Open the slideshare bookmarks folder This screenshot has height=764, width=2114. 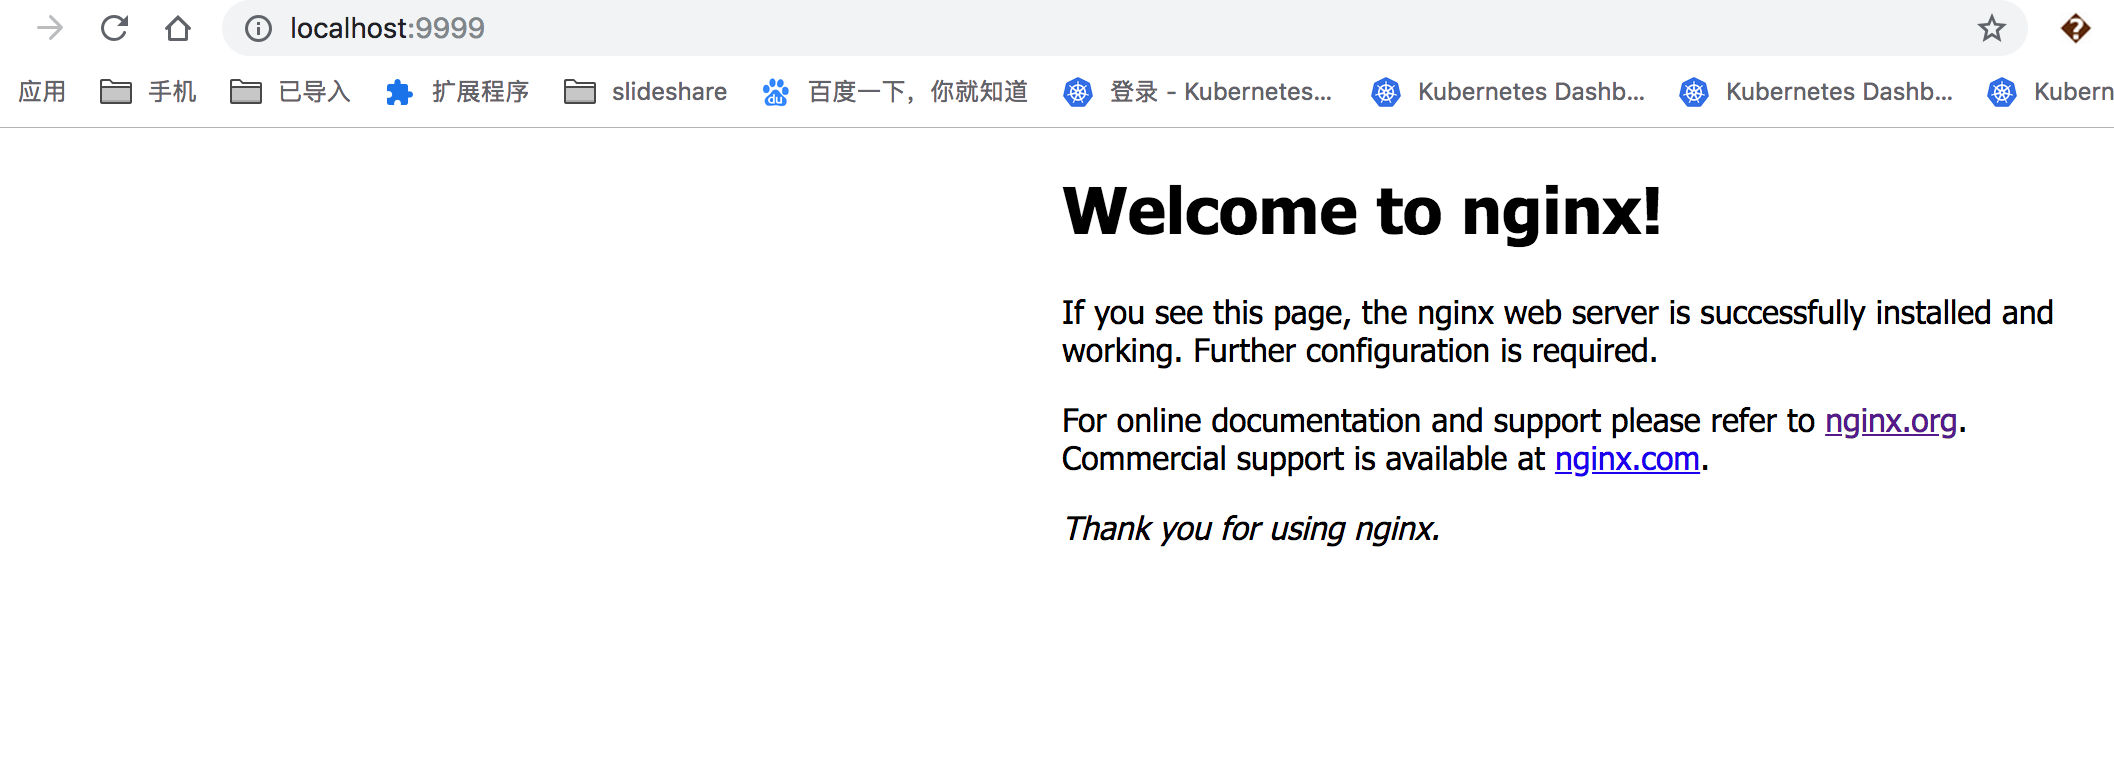(x=645, y=92)
